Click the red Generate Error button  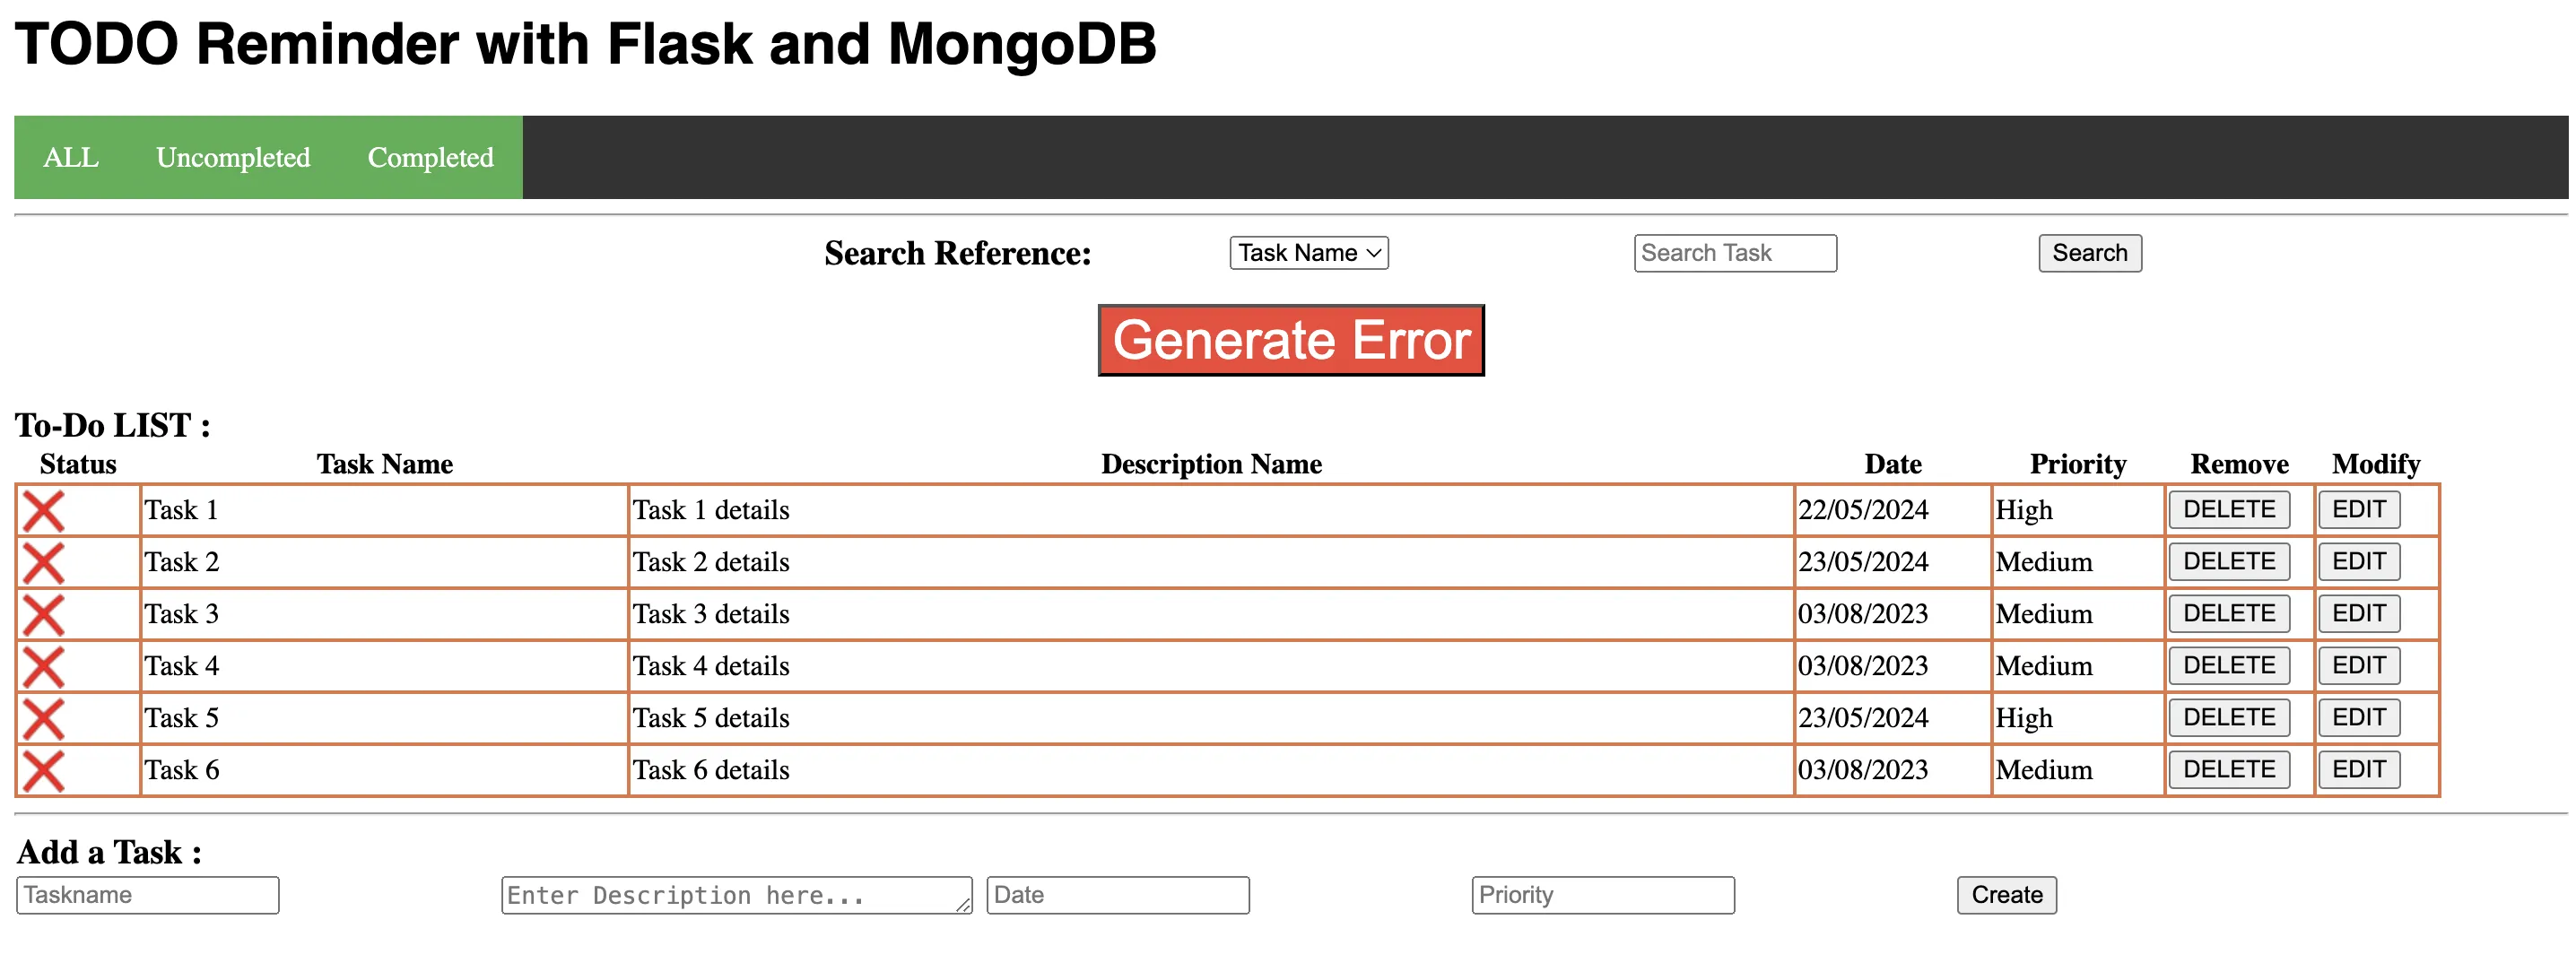1290,340
